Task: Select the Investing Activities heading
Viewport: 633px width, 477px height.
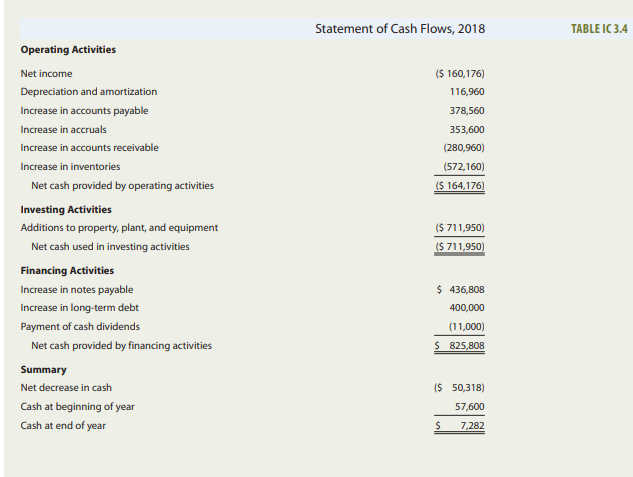Action: point(66,209)
